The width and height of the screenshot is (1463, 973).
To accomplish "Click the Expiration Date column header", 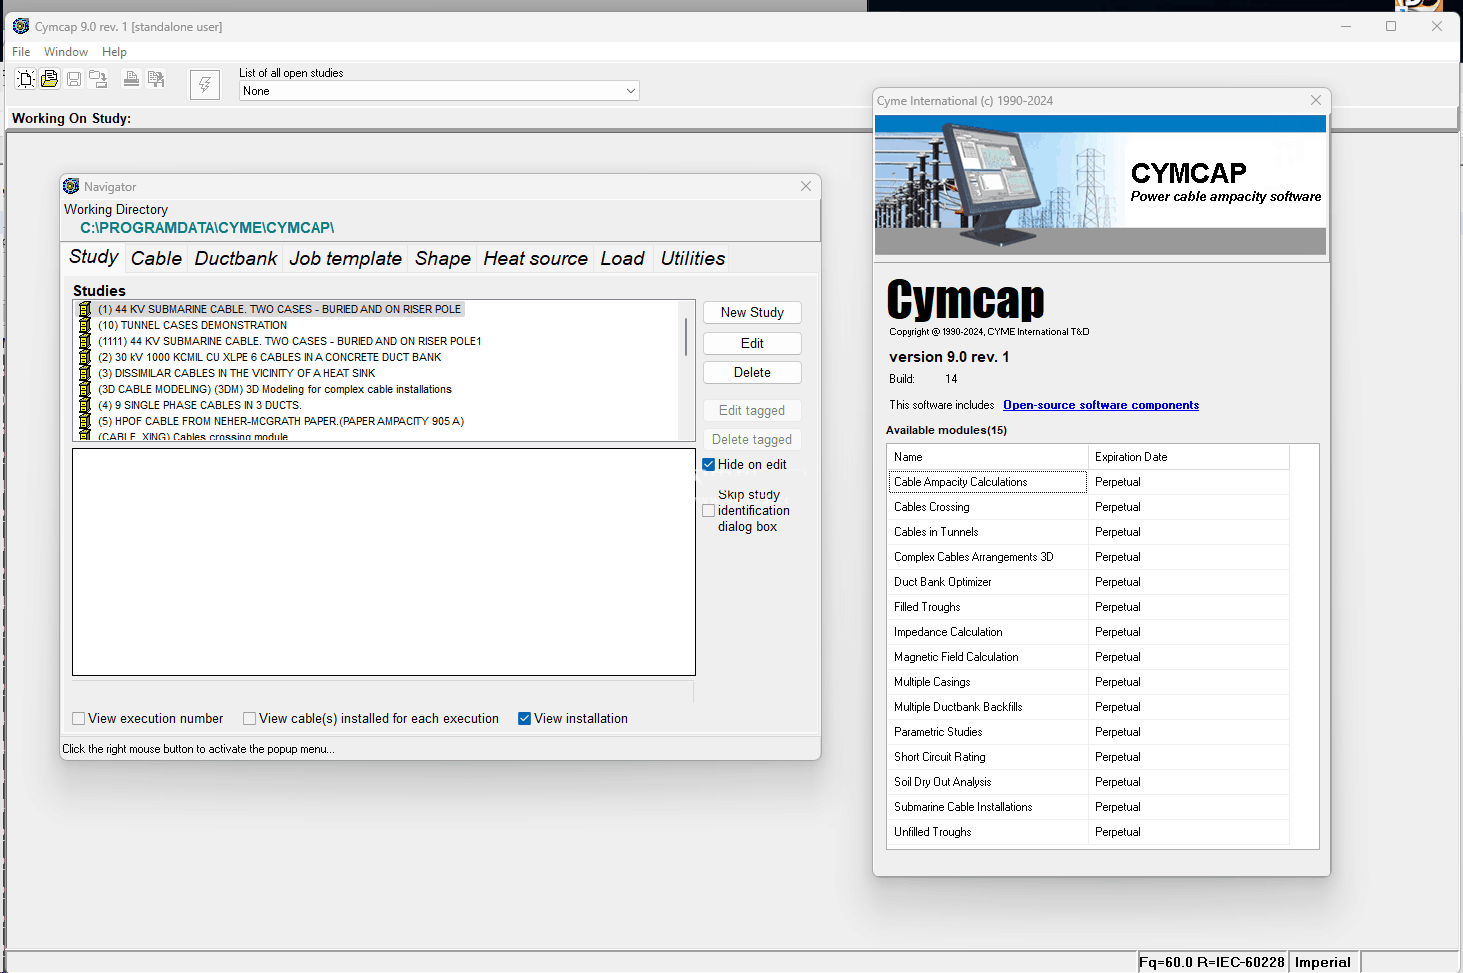I will coord(1189,457).
